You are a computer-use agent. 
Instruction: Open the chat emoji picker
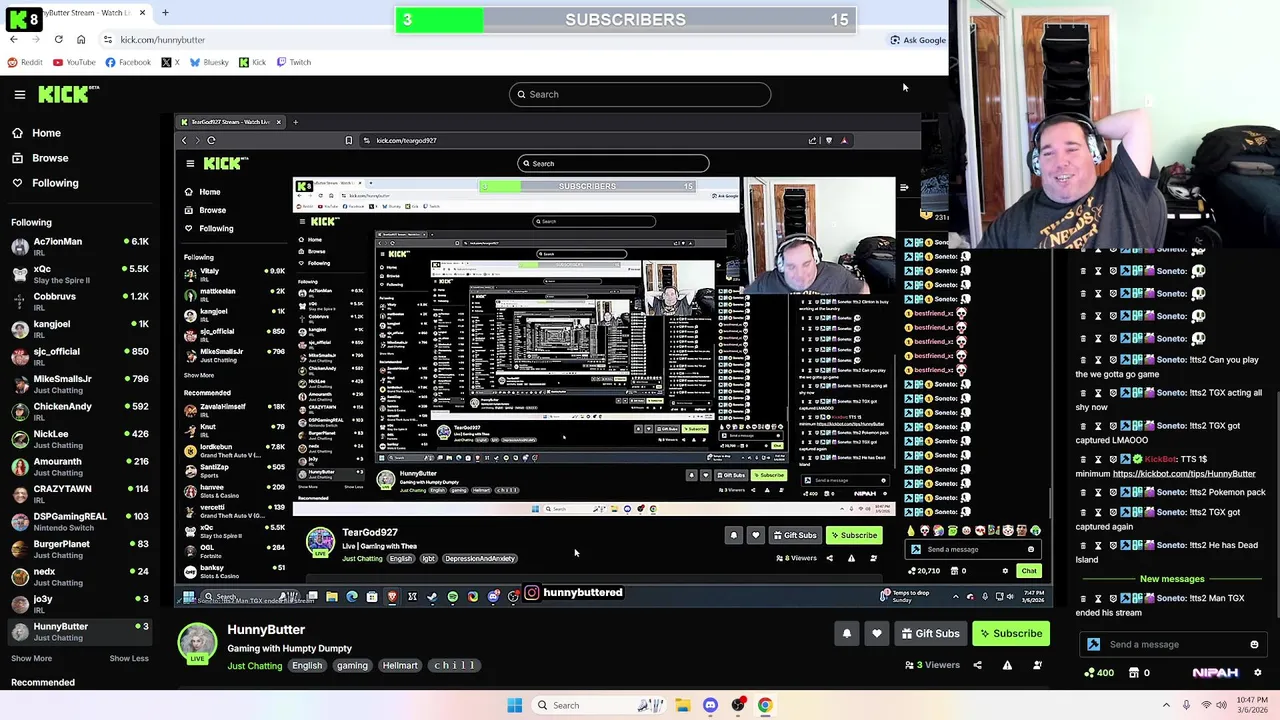pos(1254,645)
